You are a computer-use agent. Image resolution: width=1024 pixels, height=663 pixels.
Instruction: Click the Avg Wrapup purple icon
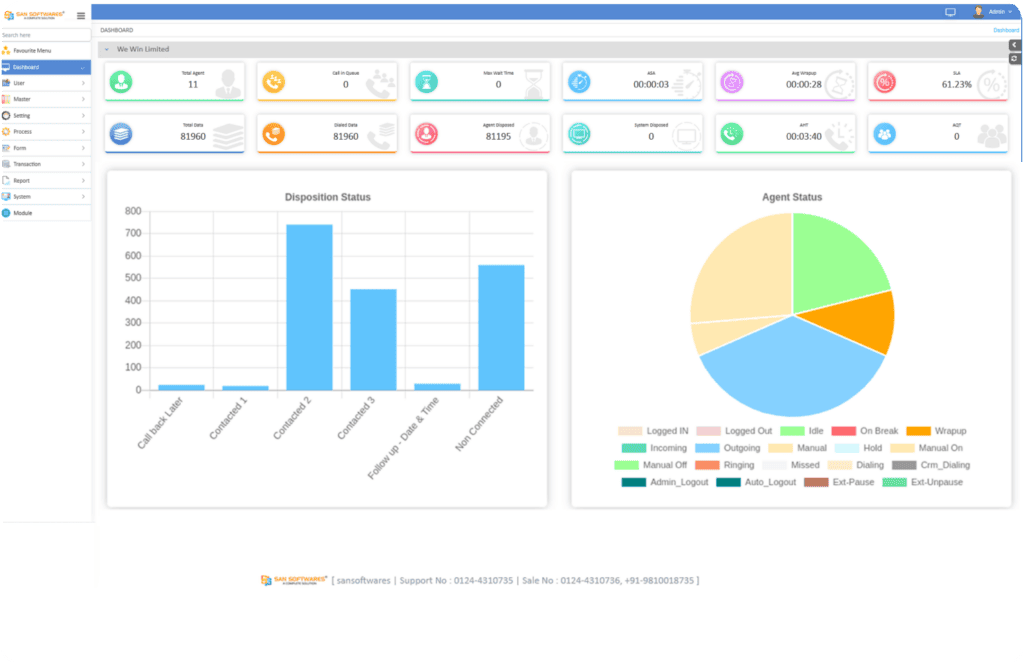coord(732,82)
